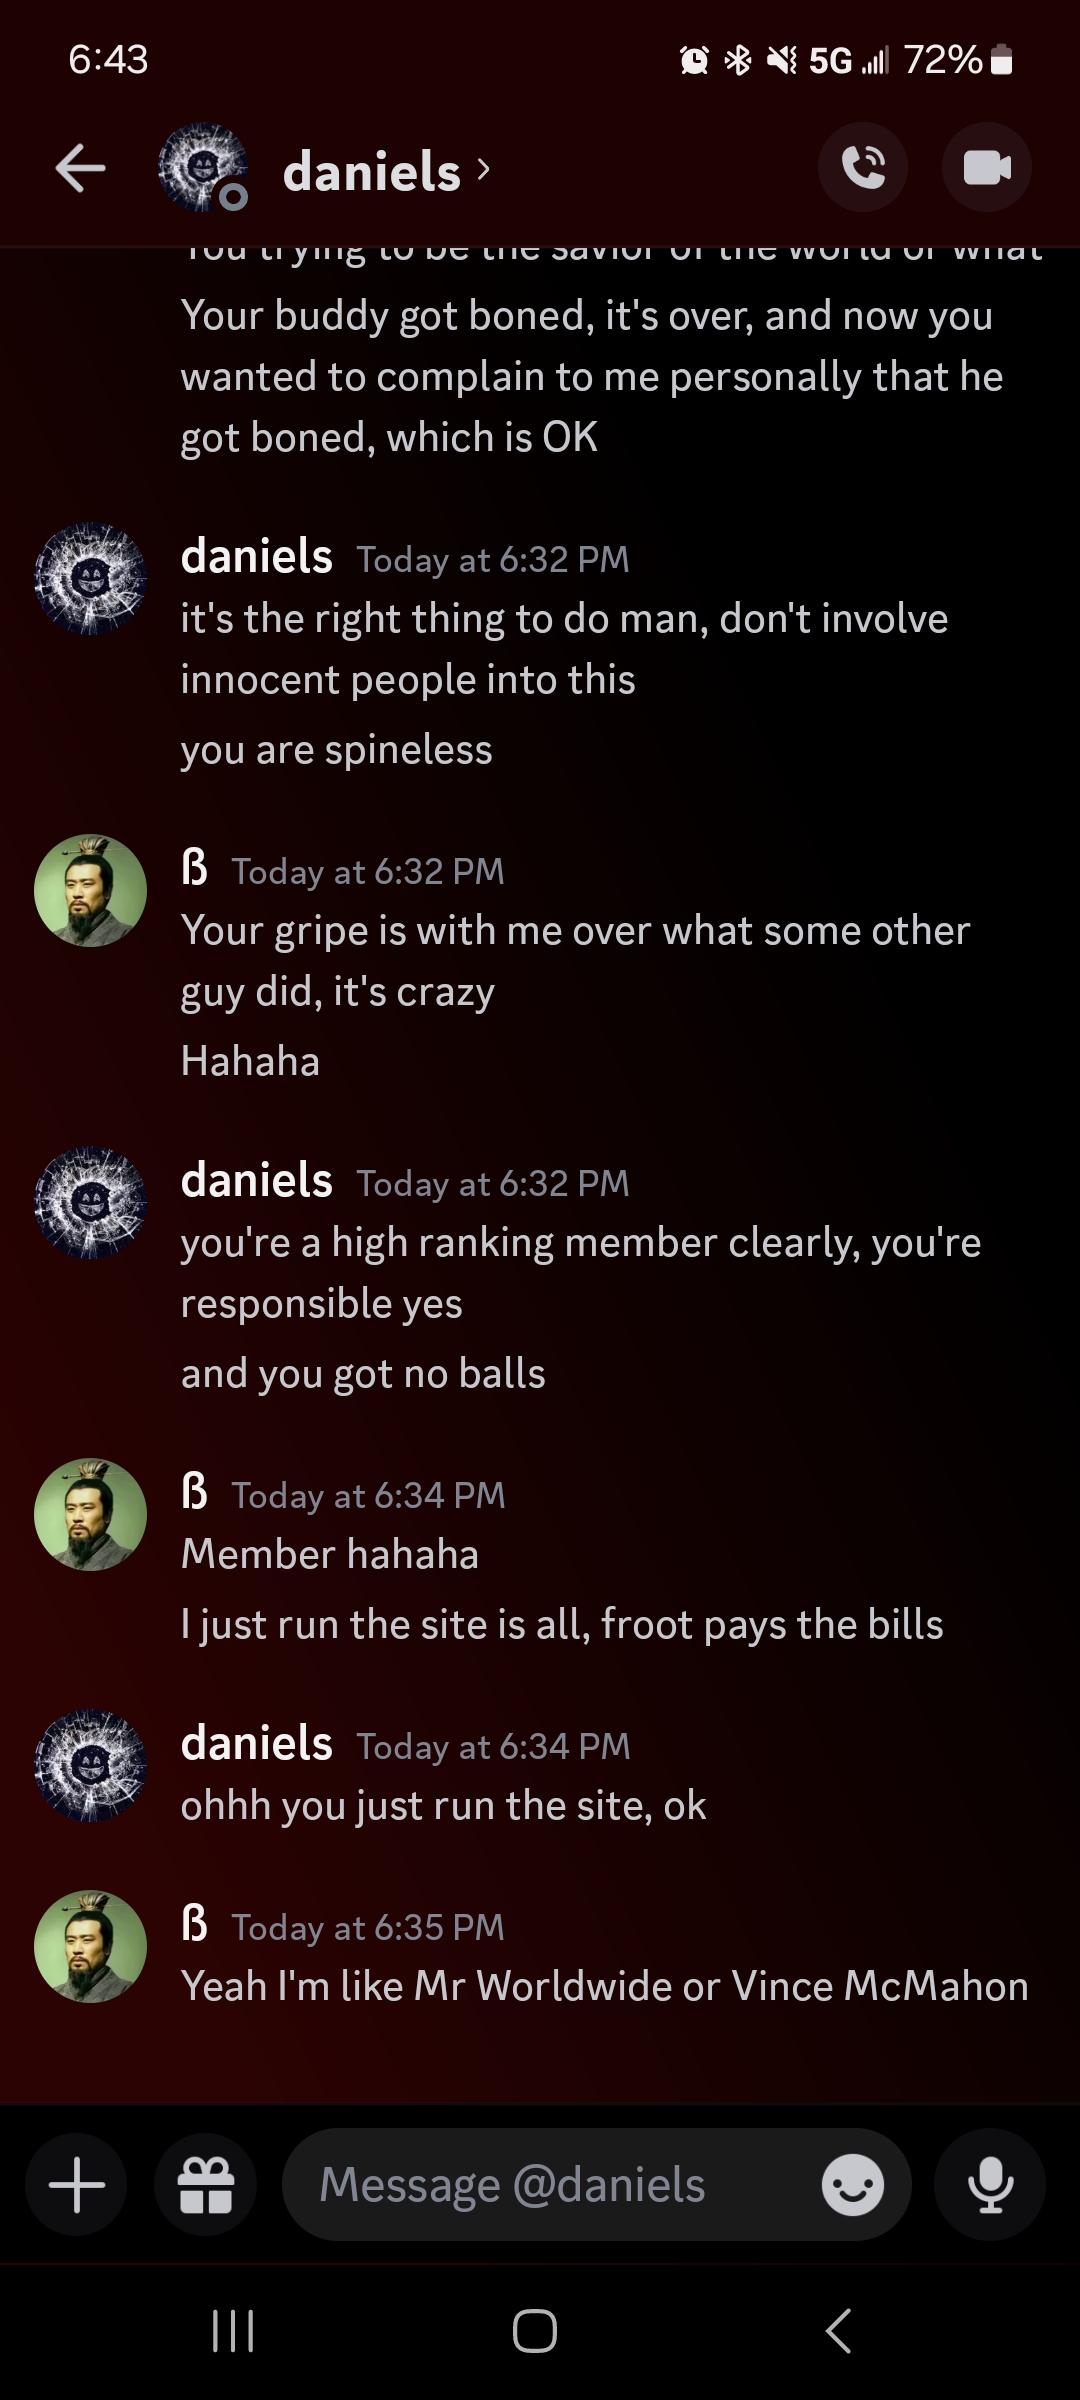Select the 'Yeah I'm like Mr Worldwide' message
This screenshot has height=2400, width=1080.
point(604,1986)
